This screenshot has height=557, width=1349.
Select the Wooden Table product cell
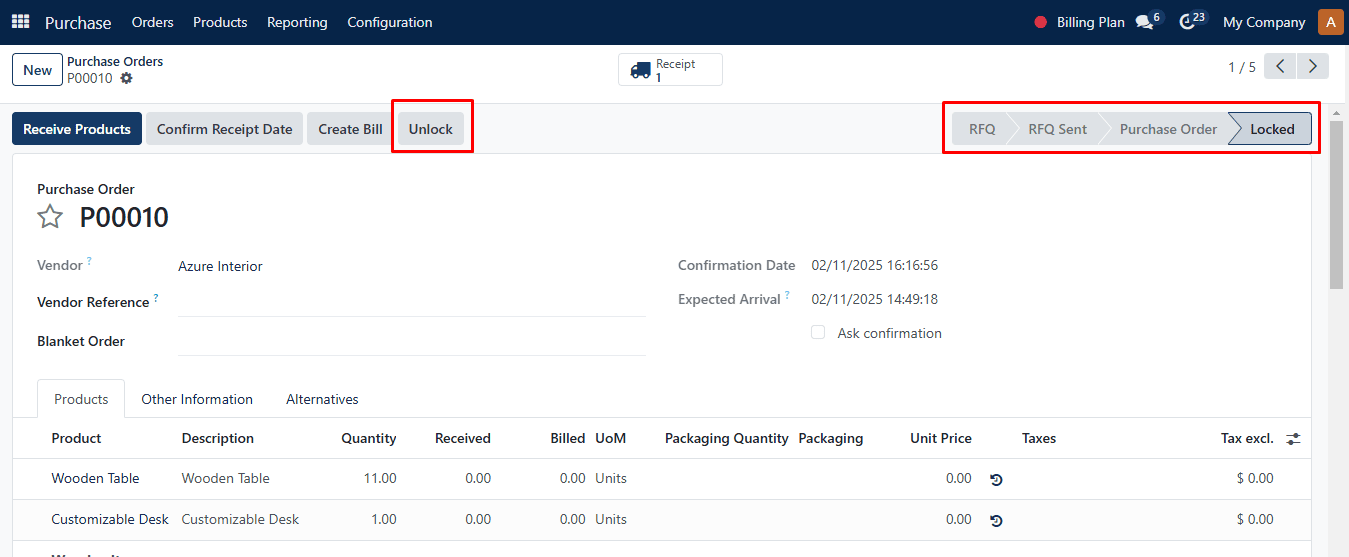pos(95,479)
